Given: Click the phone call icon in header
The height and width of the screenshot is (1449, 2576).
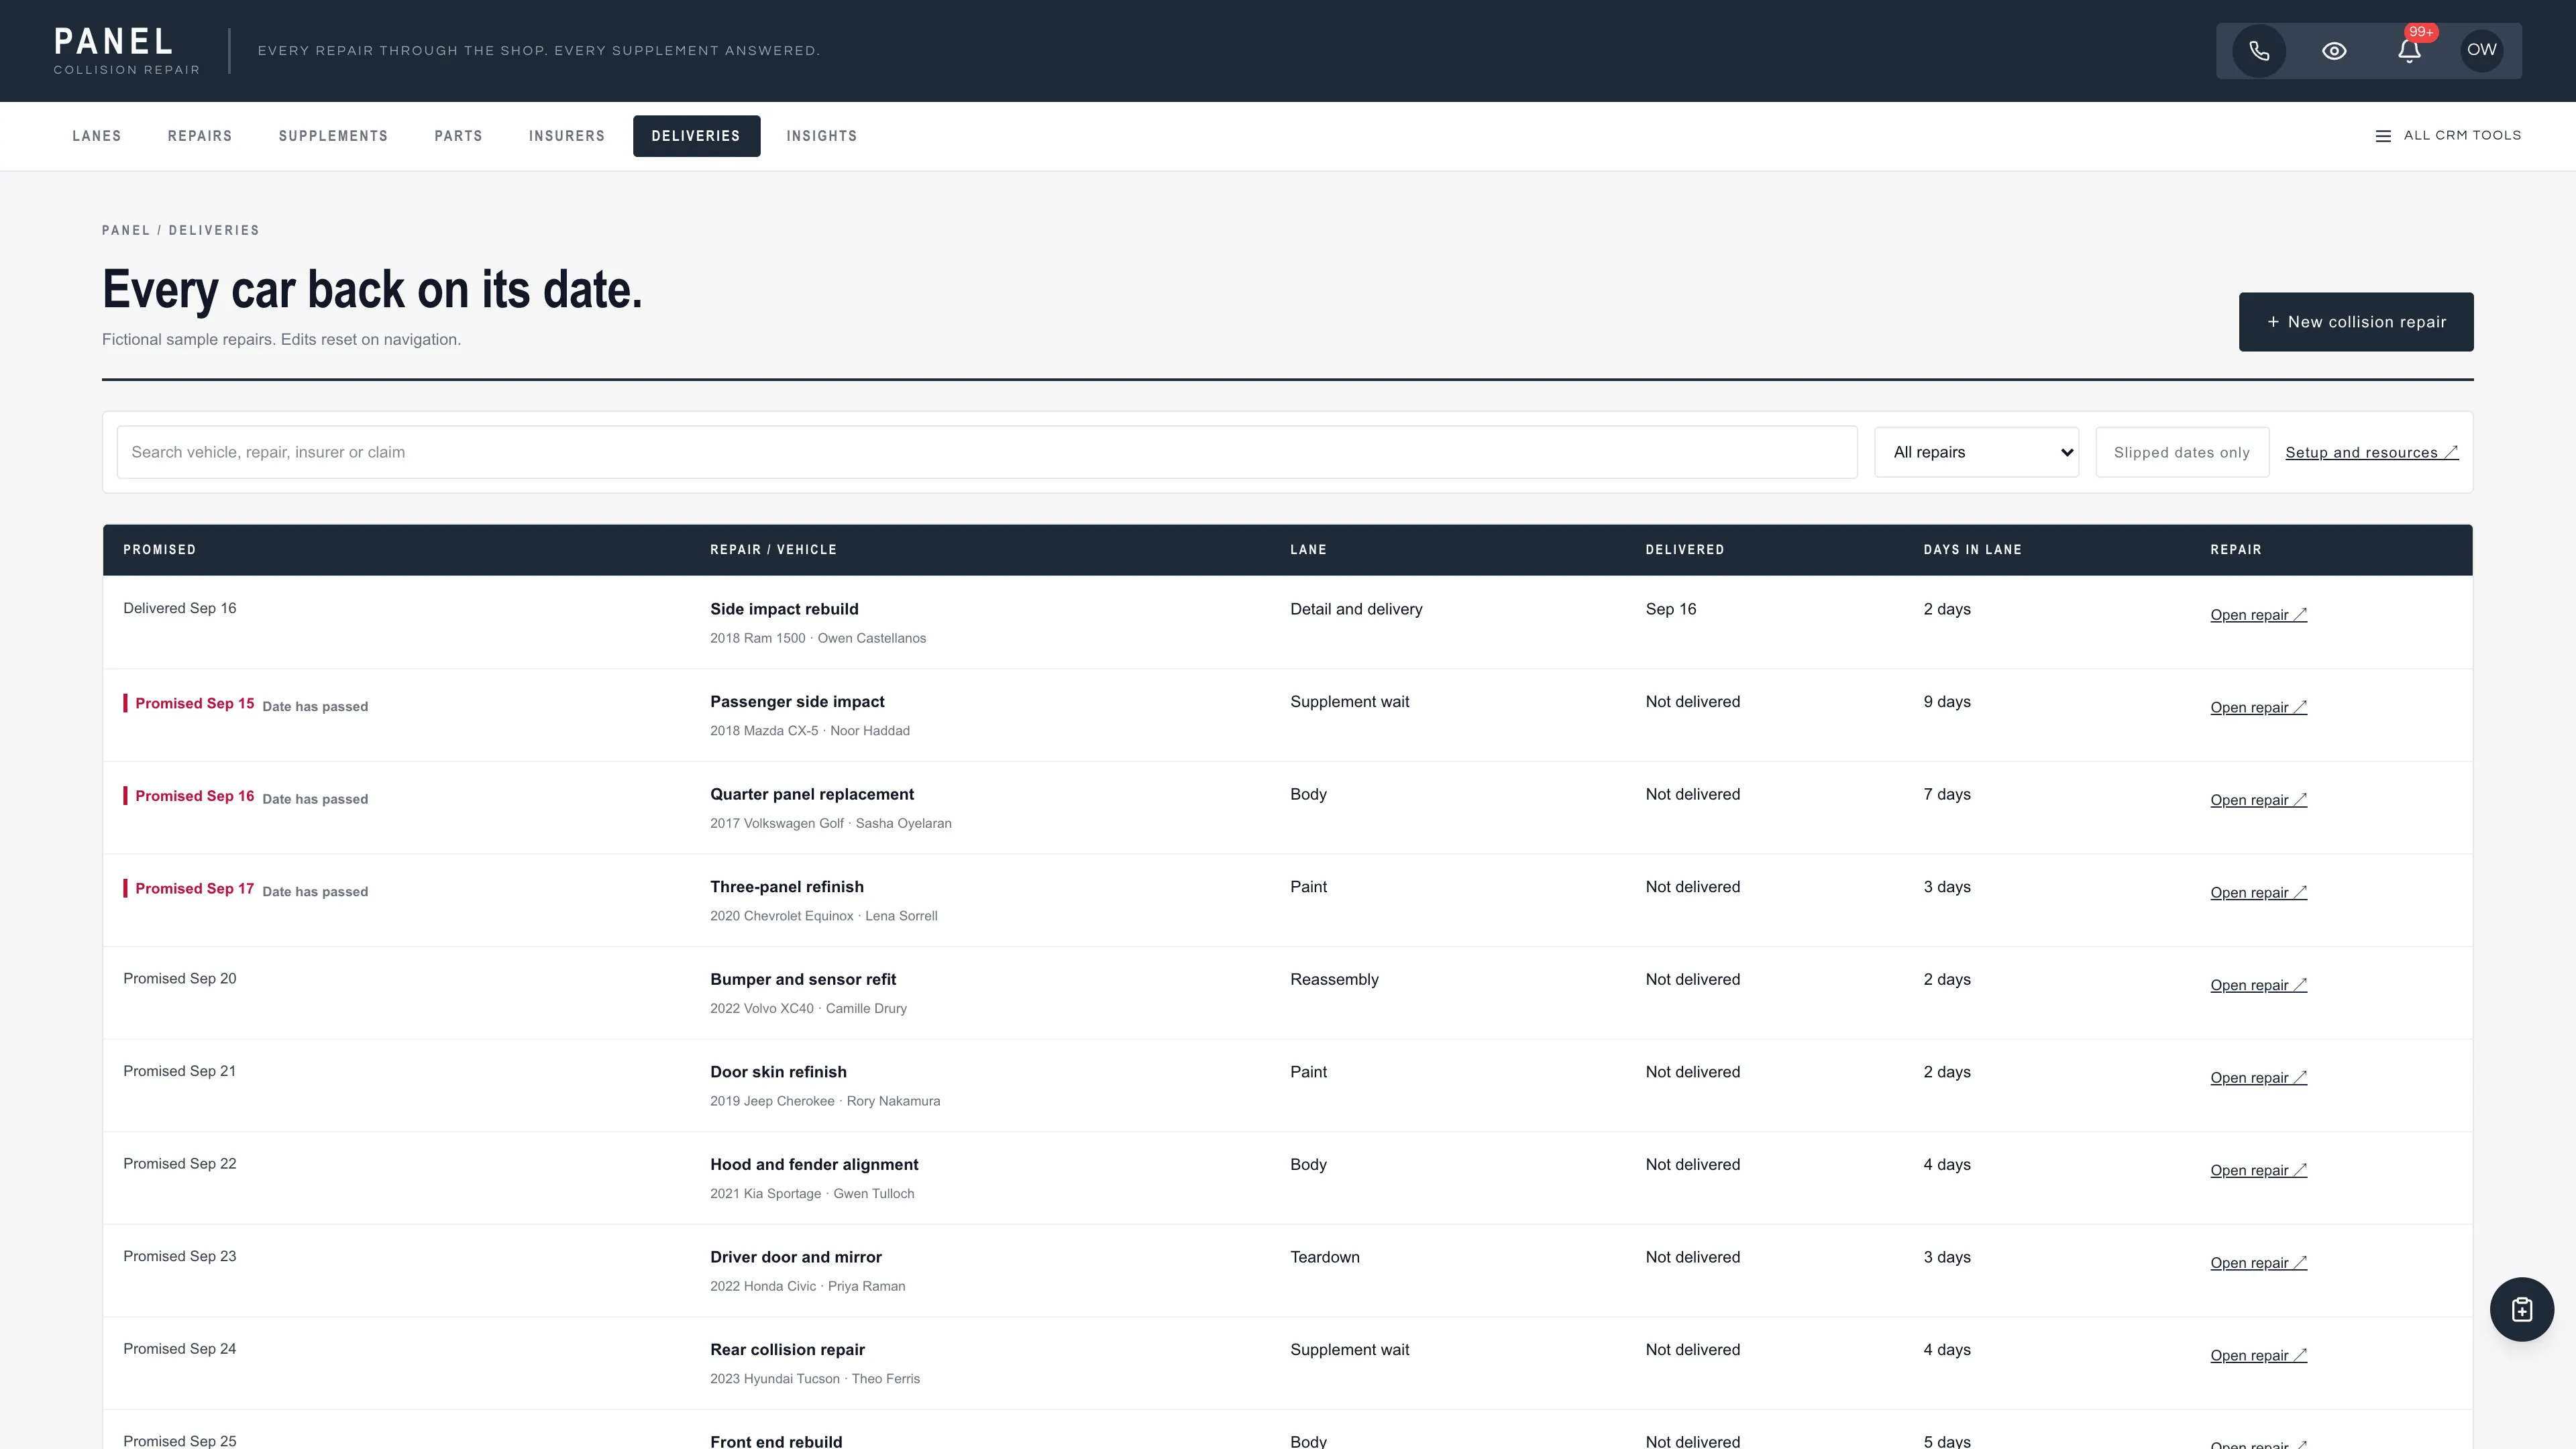Looking at the screenshot, I should (2259, 51).
